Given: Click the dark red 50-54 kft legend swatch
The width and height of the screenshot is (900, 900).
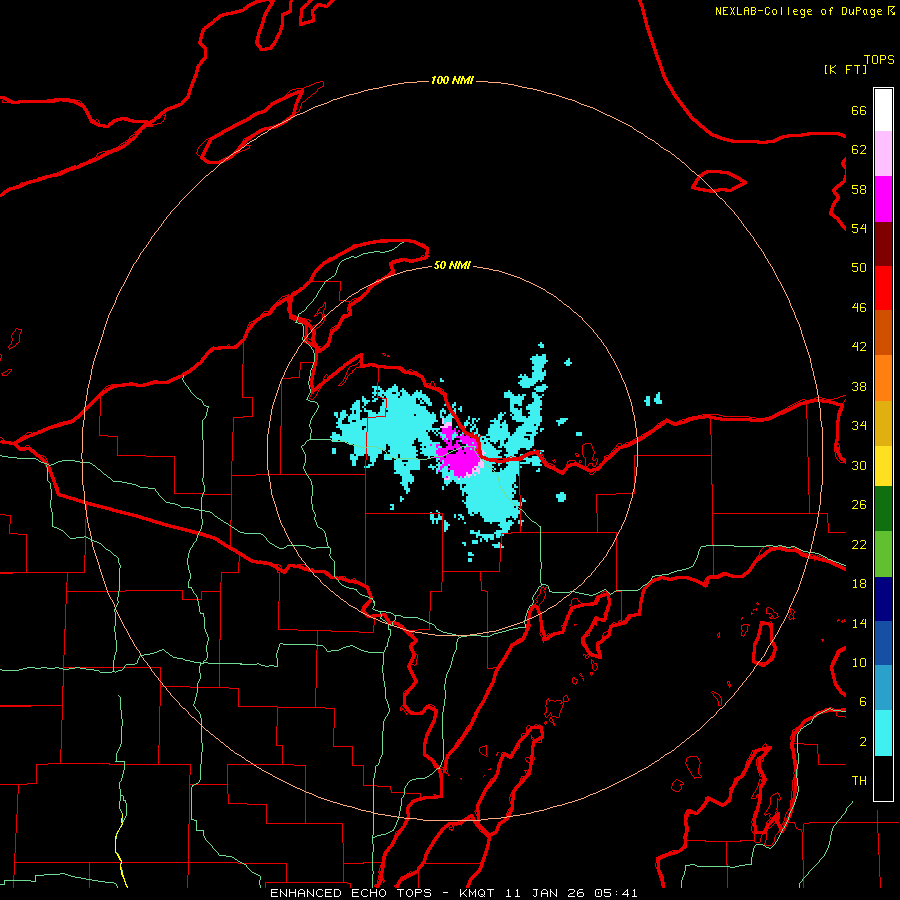Looking at the screenshot, I should pyautogui.click(x=883, y=244).
